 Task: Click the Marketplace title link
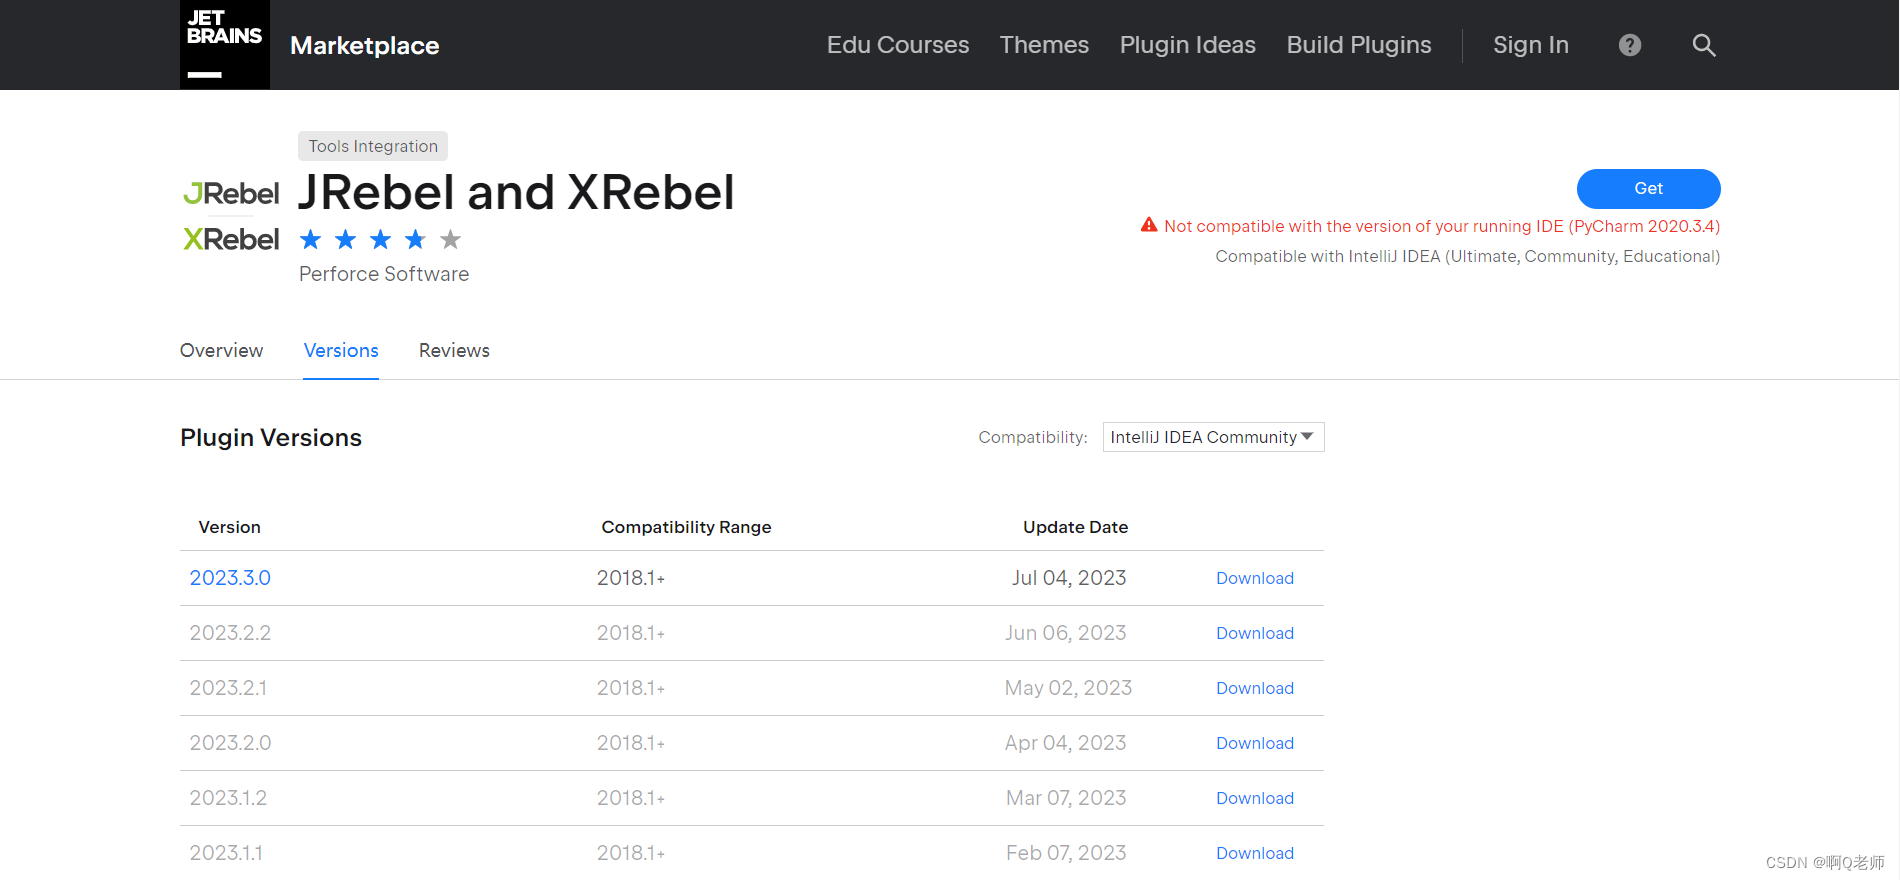pyautogui.click(x=365, y=45)
